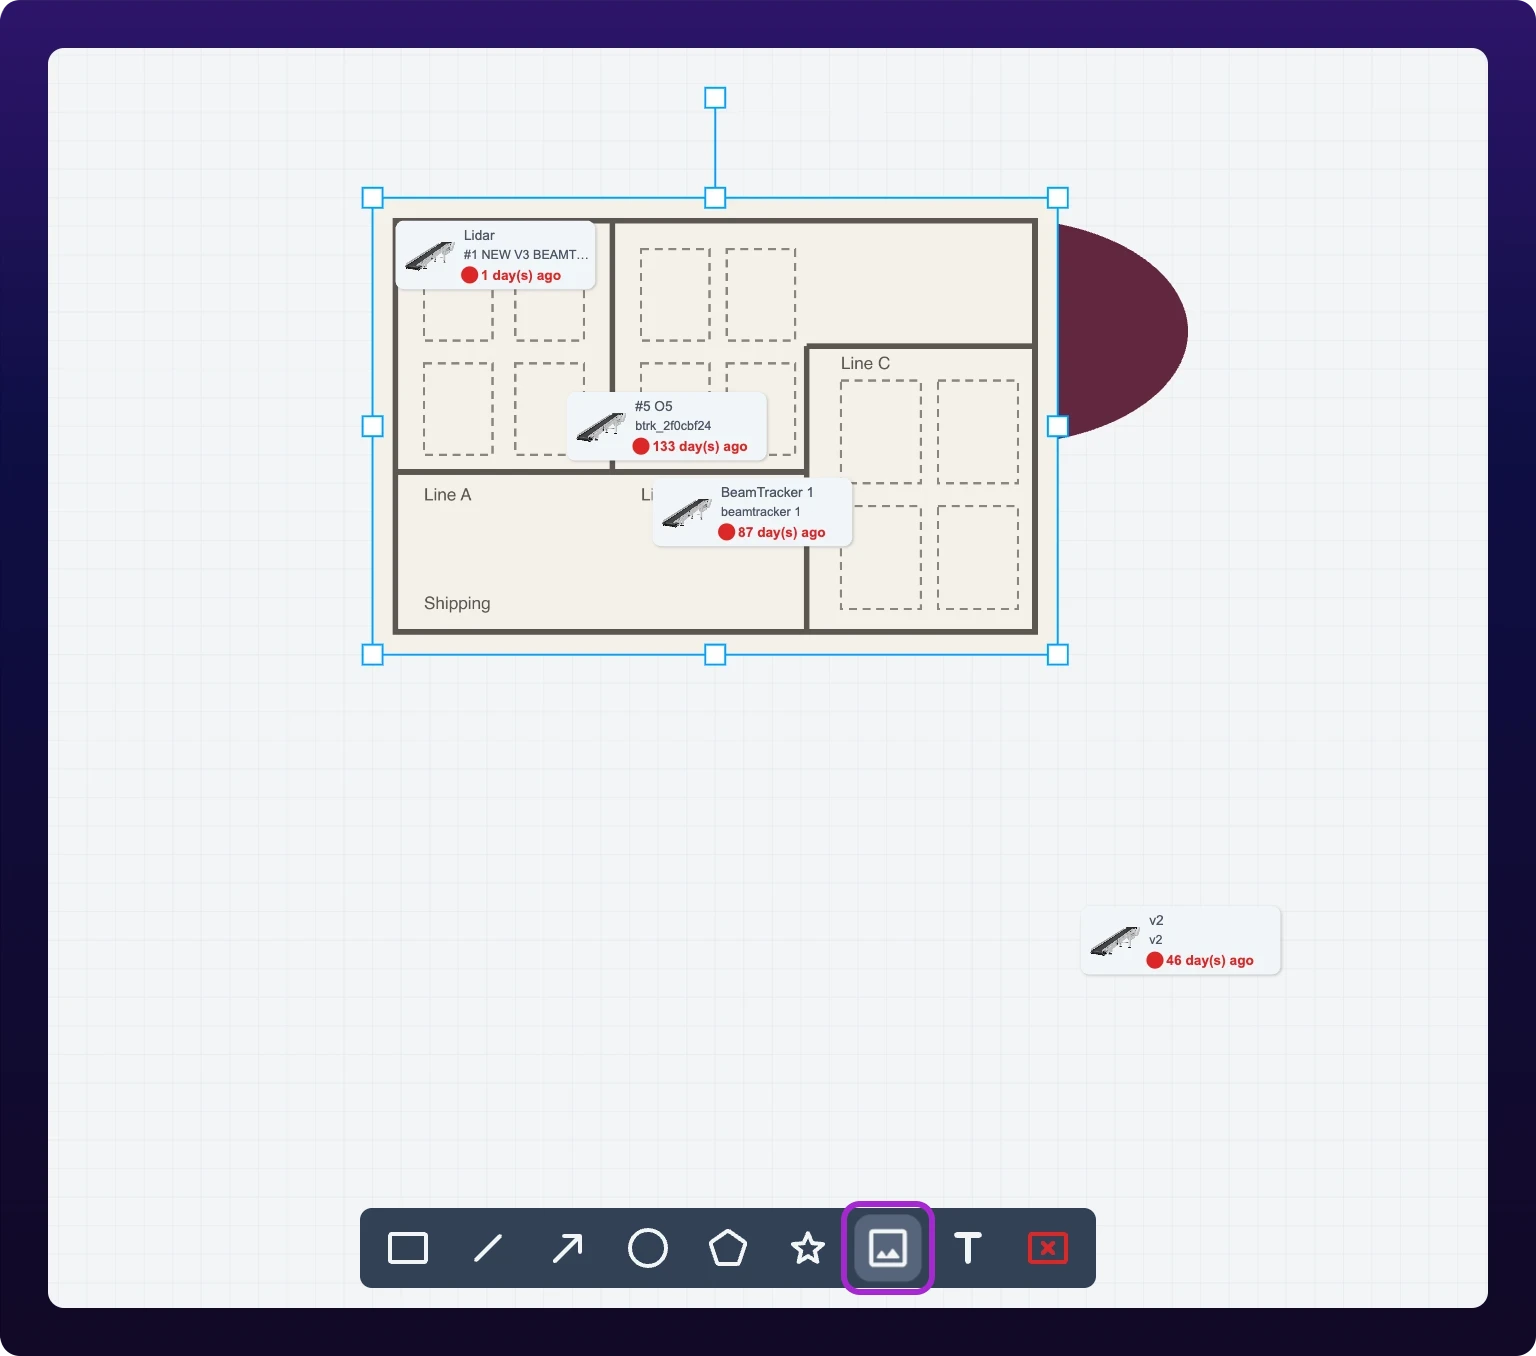
Task: Select the Circle shape tool
Action: point(648,1248)
